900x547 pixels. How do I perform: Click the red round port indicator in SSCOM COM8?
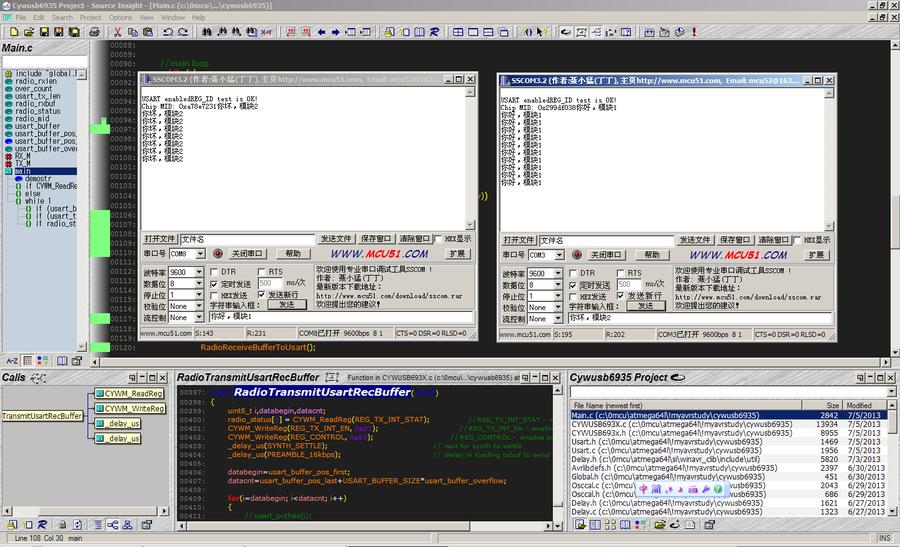218,253
